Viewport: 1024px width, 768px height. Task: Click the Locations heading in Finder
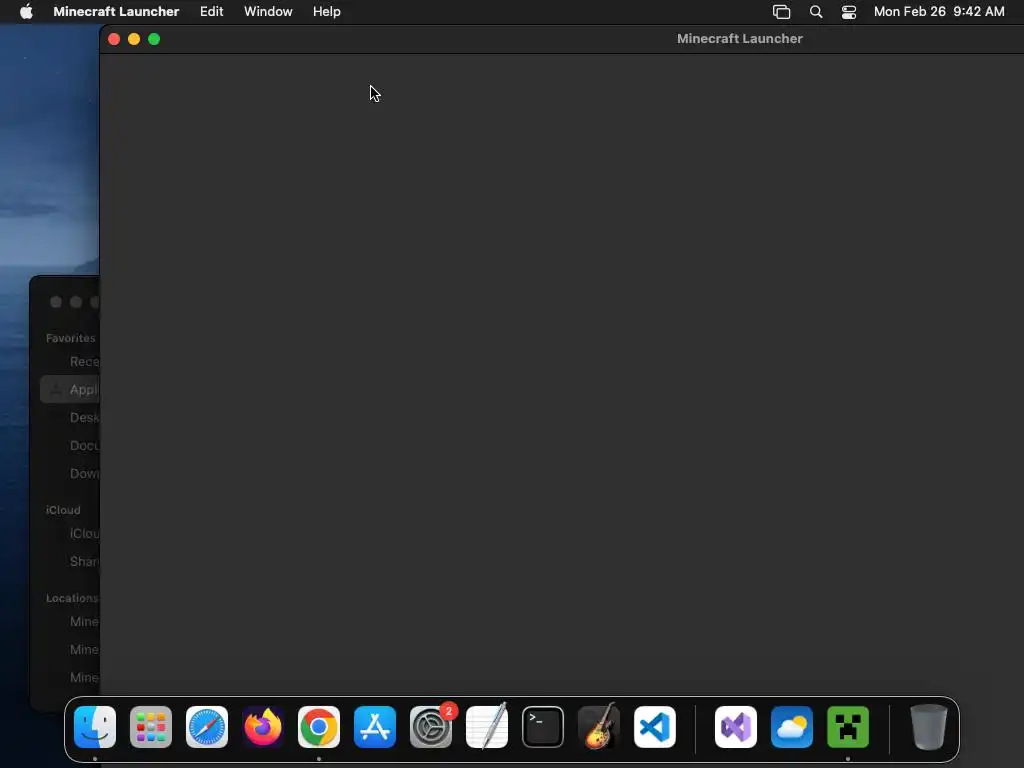[72, 598]
